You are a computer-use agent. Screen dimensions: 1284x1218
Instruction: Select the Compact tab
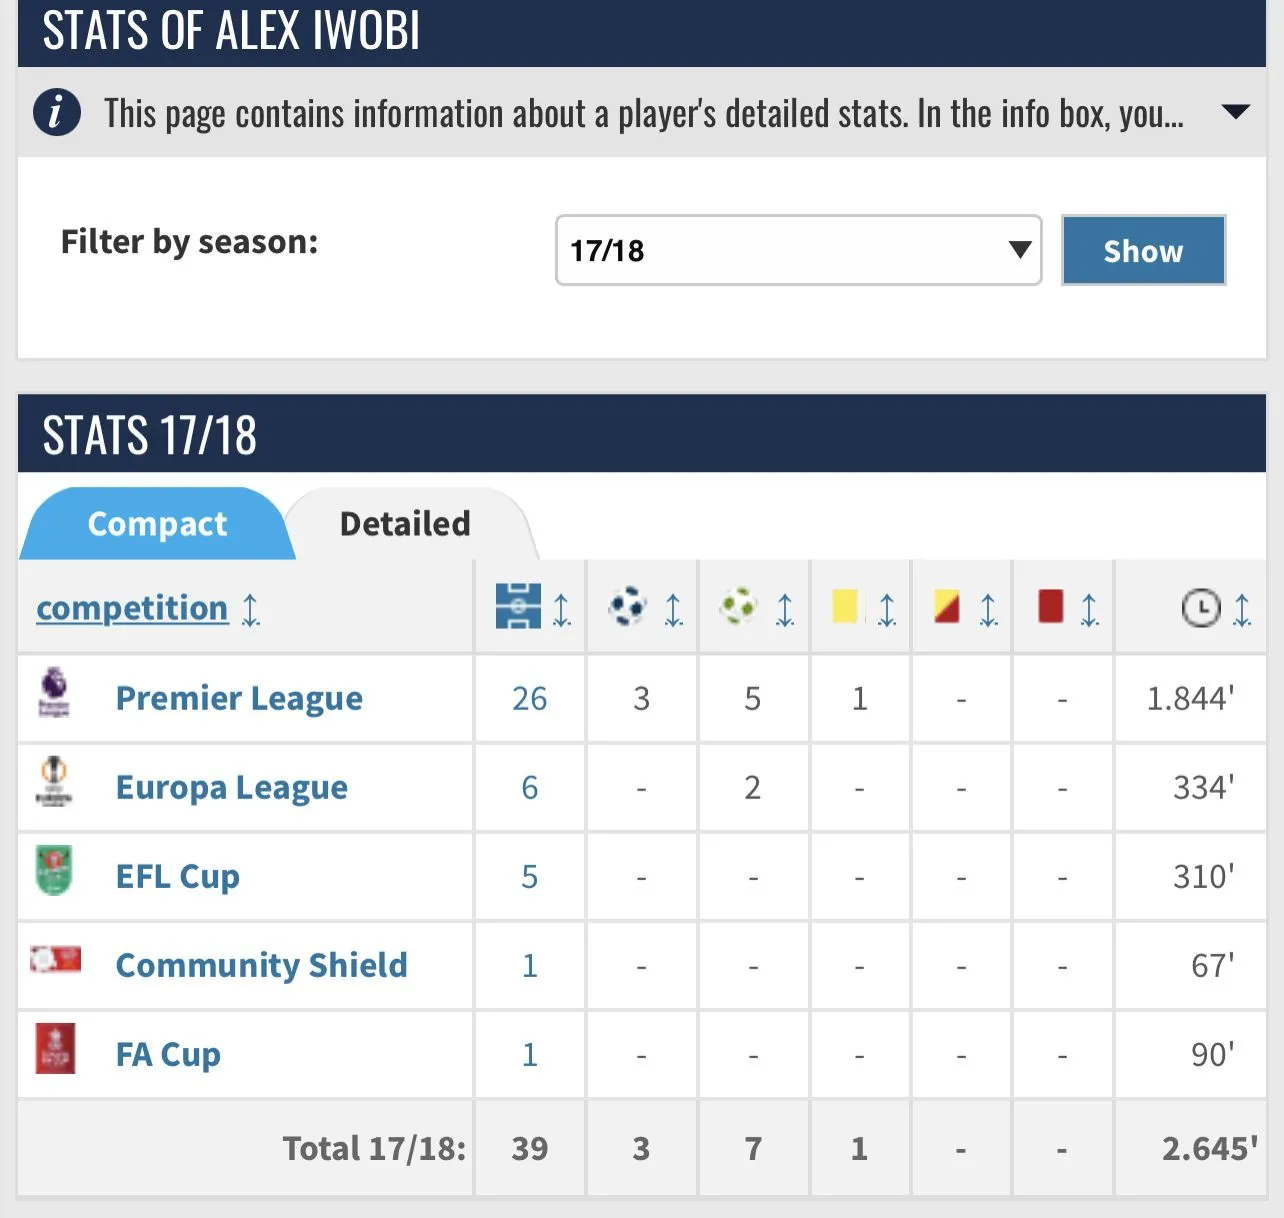pyautogui.click(x=157, y=524)
